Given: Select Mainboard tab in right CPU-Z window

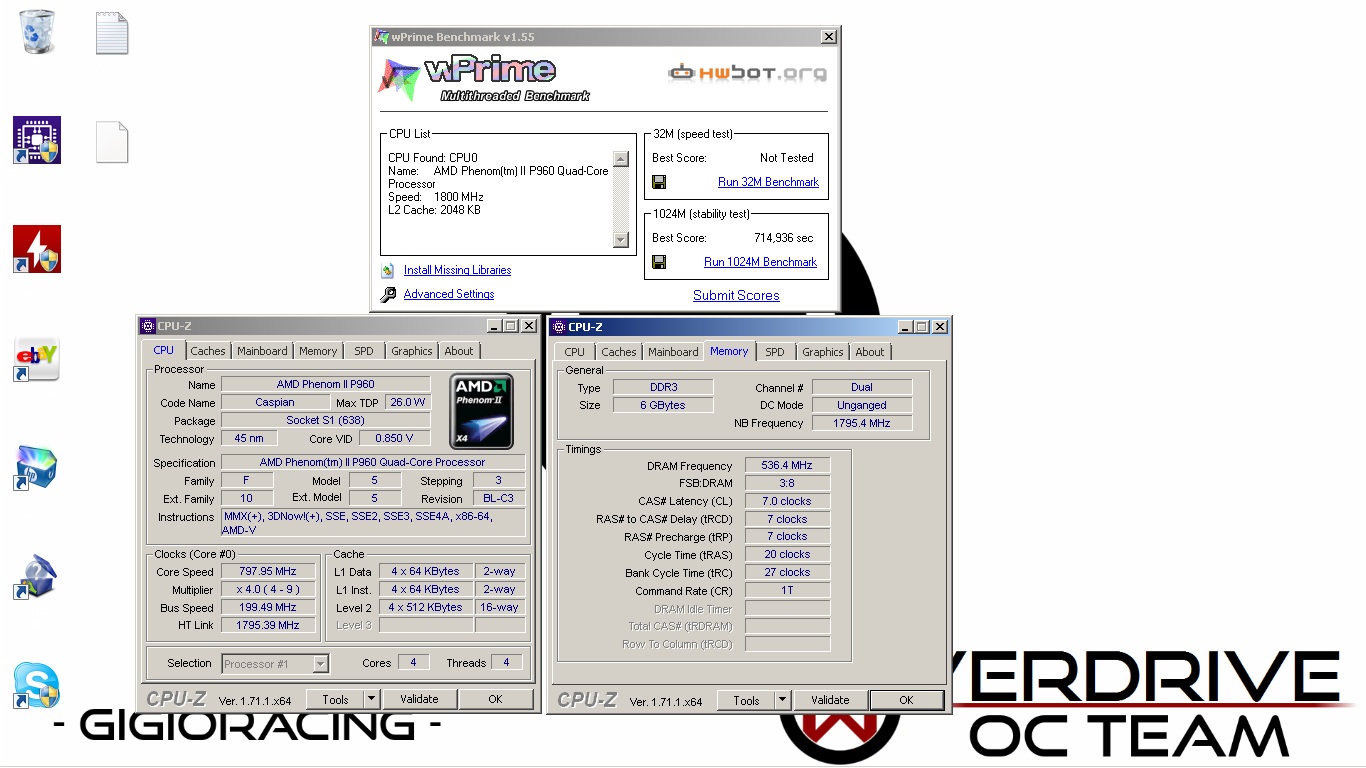Looking at the screenshot, I should [x=673, y=352].
